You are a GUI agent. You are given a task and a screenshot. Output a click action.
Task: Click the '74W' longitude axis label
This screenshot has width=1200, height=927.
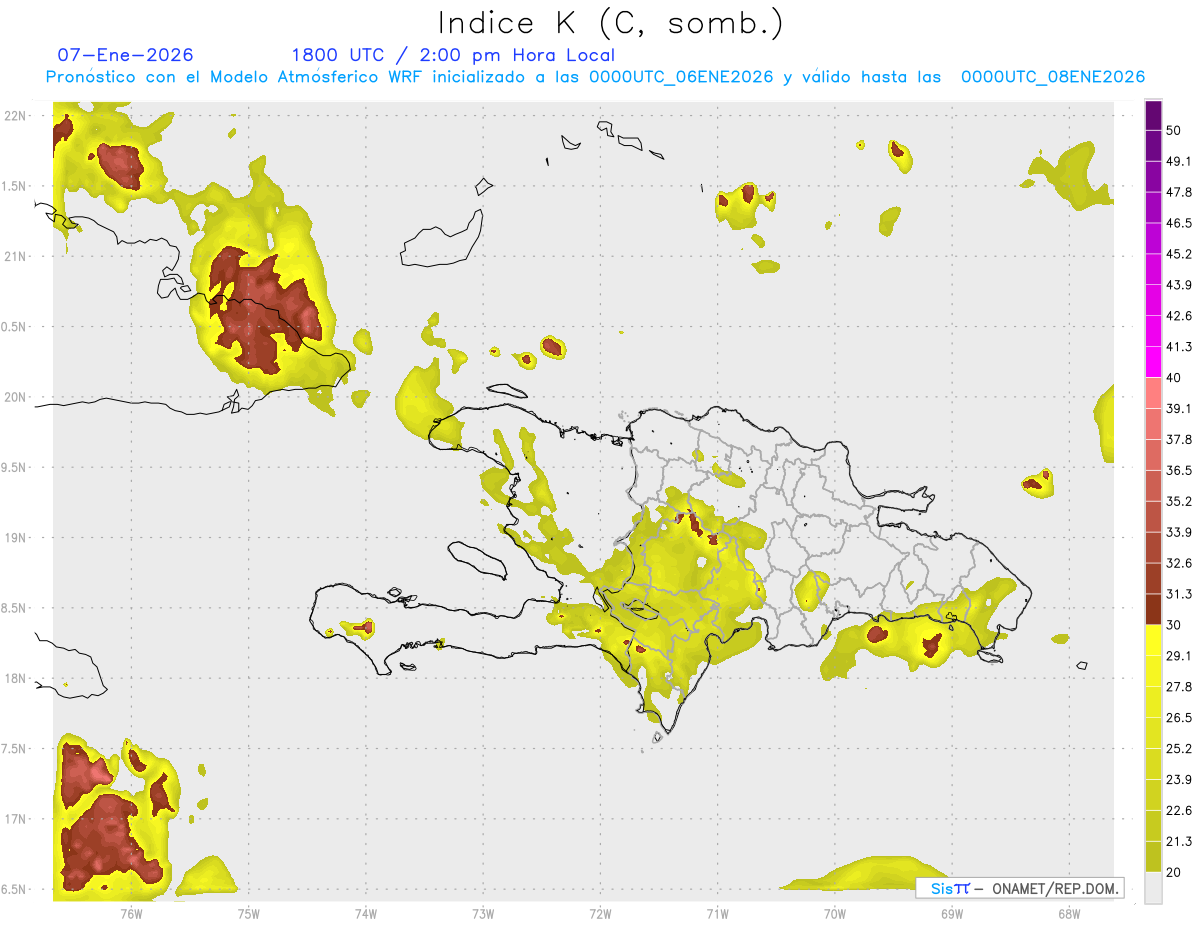click(x=366, y=914)
